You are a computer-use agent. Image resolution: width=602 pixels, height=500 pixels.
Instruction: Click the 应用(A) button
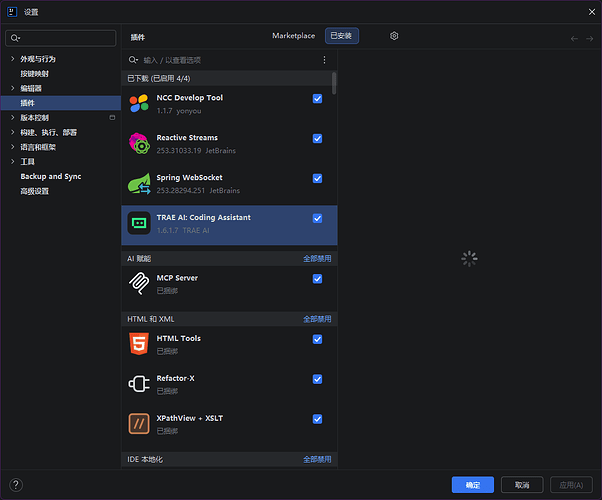pyautogui.click(x=571, y=485)
